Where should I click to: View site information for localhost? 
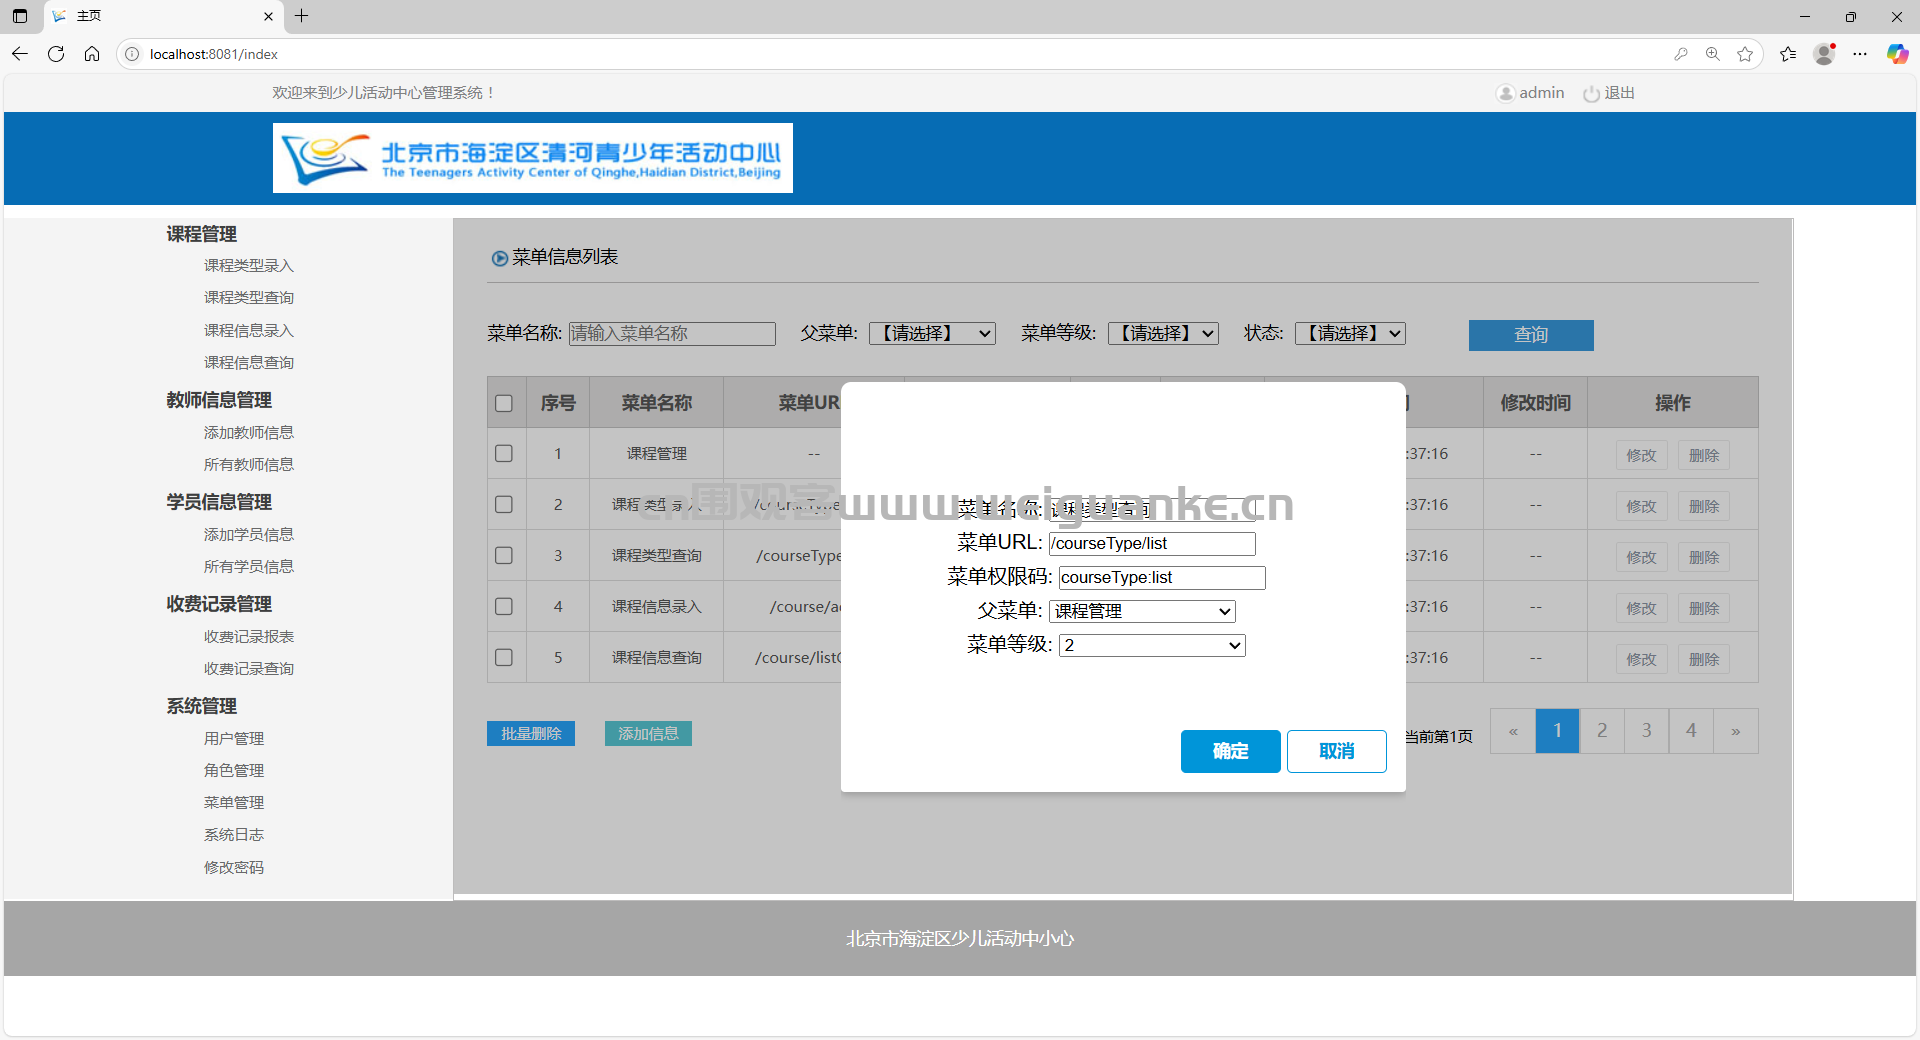tap(132, 54)
